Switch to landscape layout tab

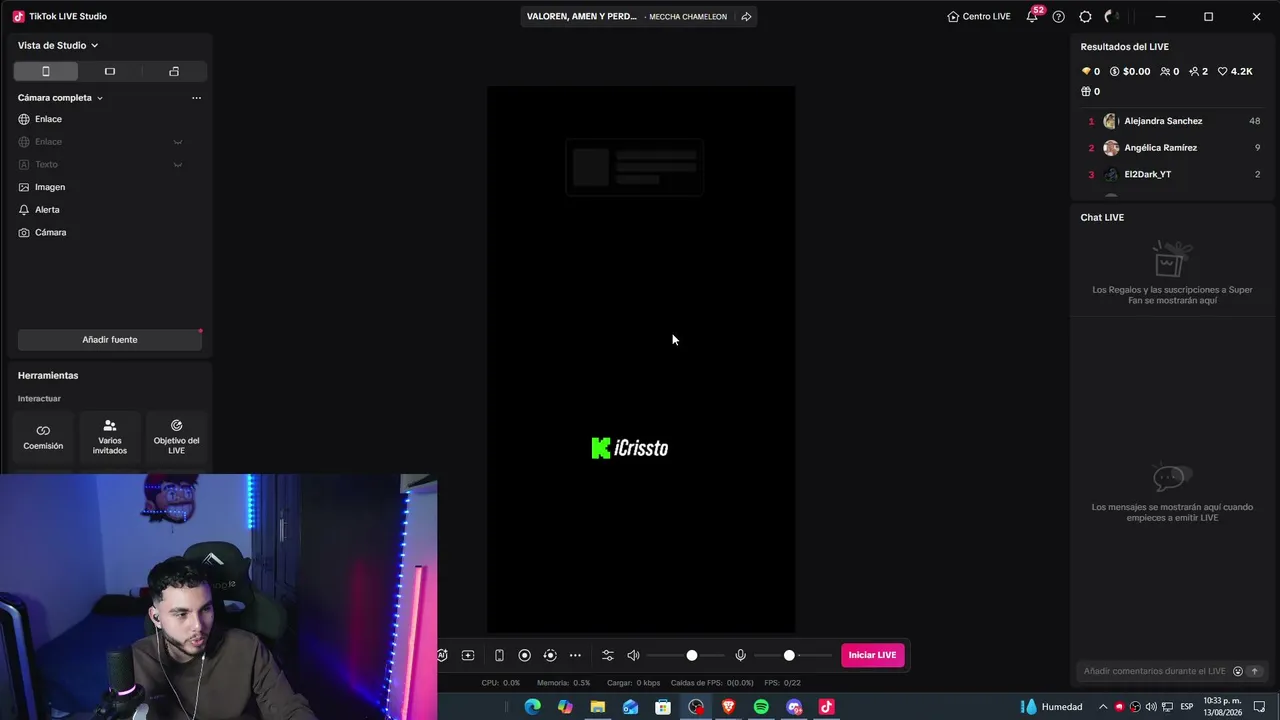[x=110, y=71]
